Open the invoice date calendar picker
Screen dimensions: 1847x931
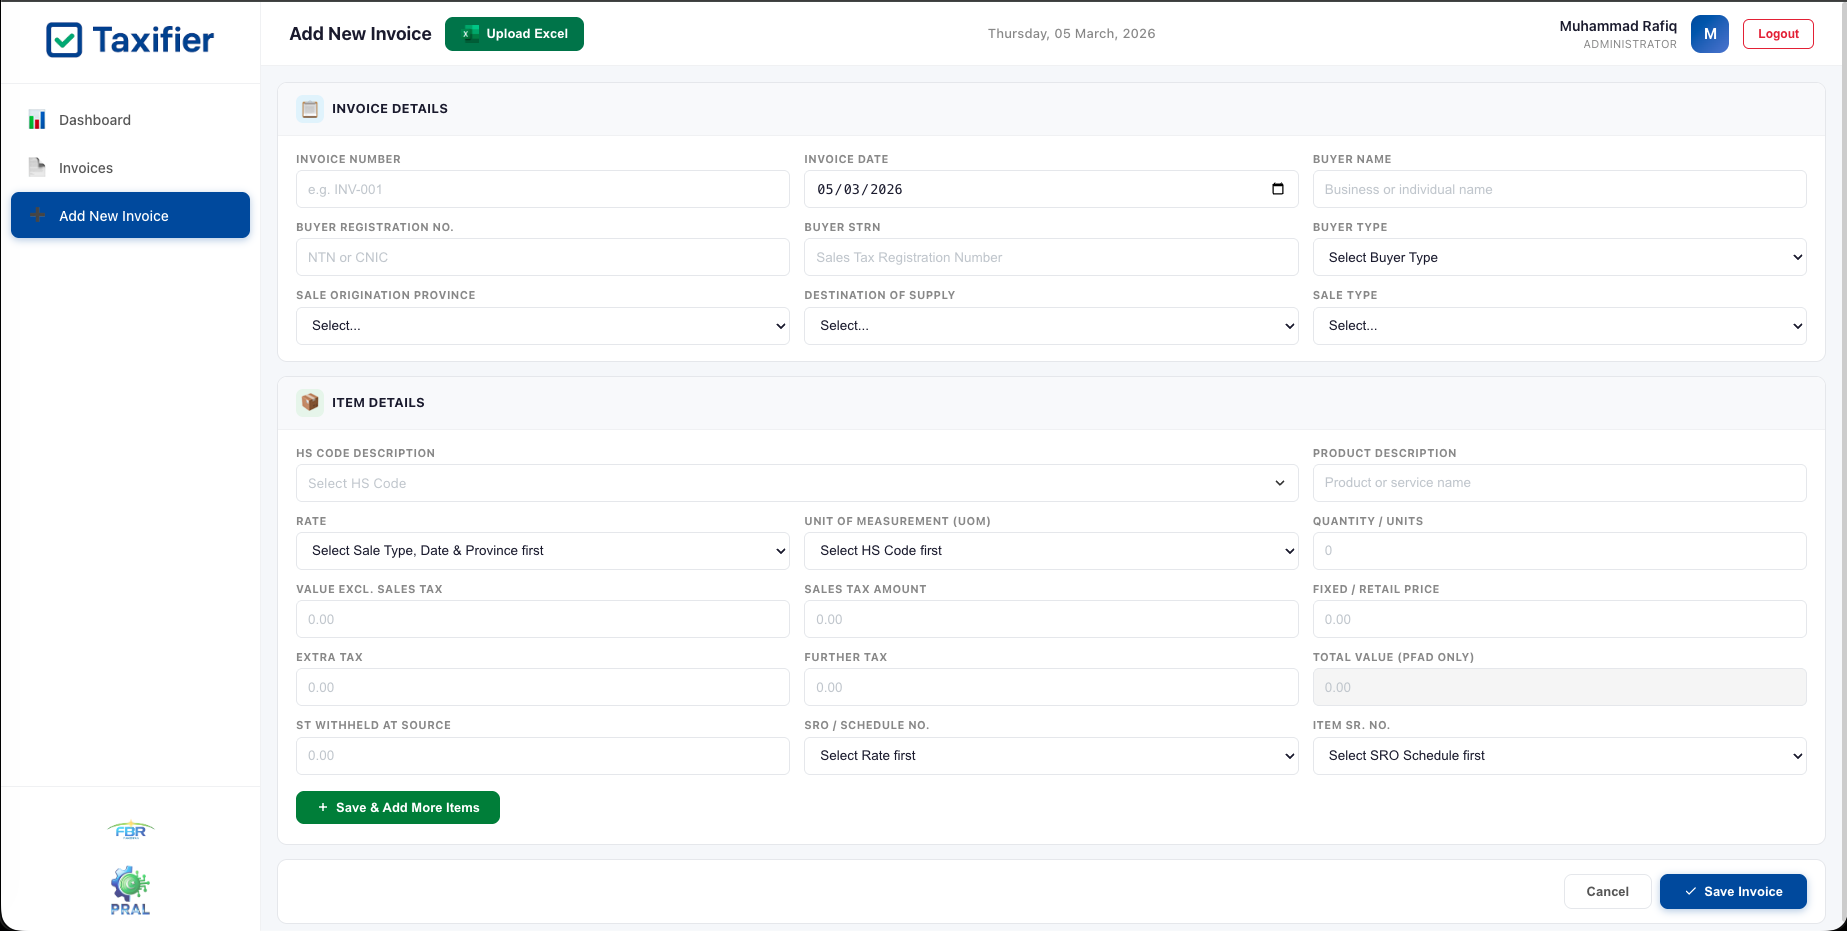coord(1278,189)
